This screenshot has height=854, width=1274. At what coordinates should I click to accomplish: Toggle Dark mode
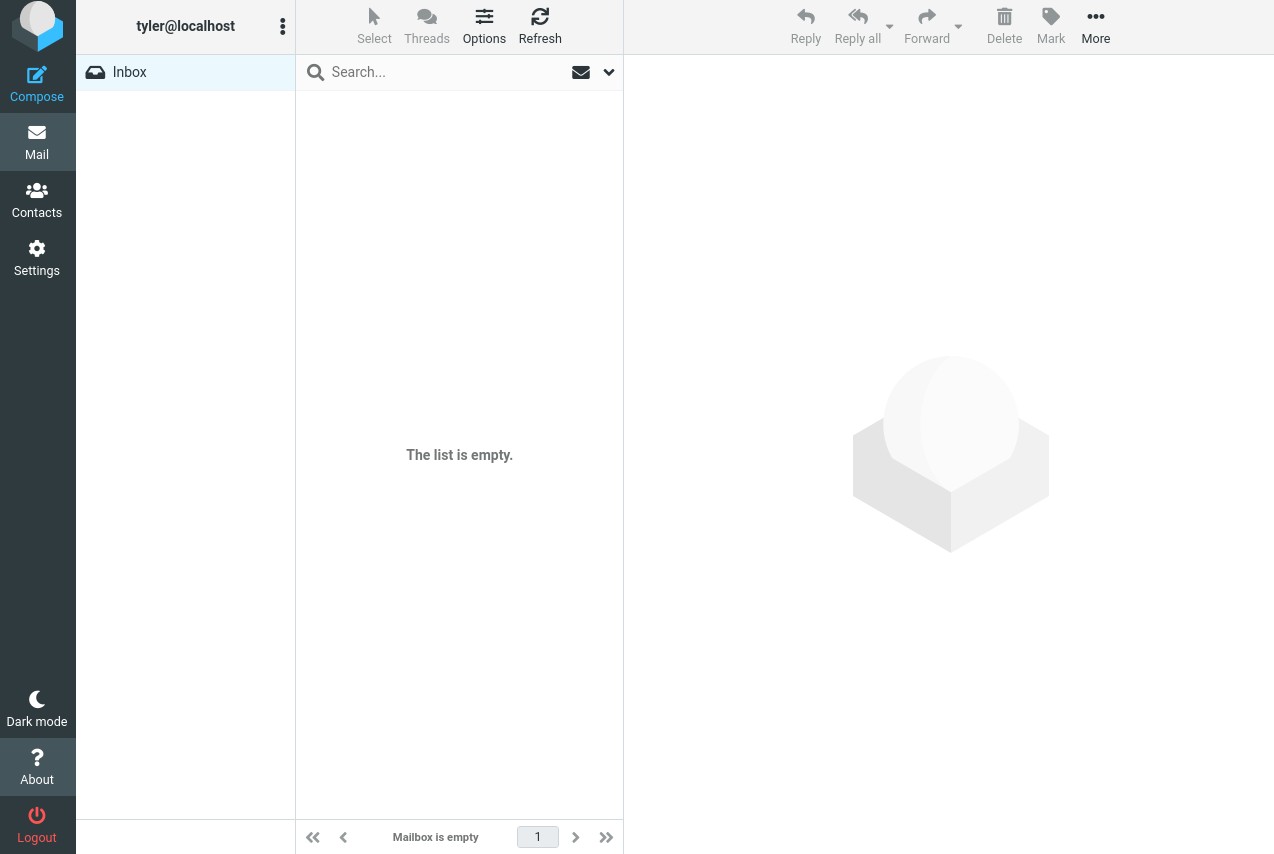pos(37,700)
